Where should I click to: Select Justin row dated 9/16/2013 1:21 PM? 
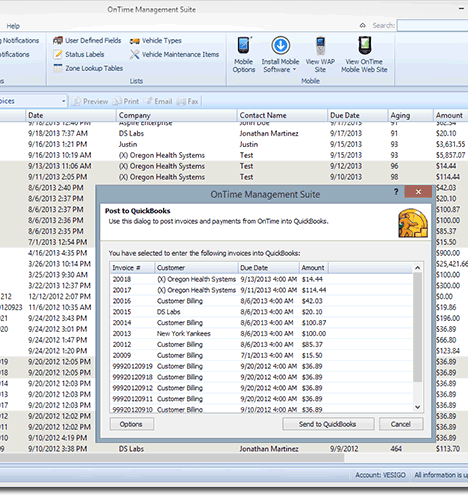click(234, 144)
